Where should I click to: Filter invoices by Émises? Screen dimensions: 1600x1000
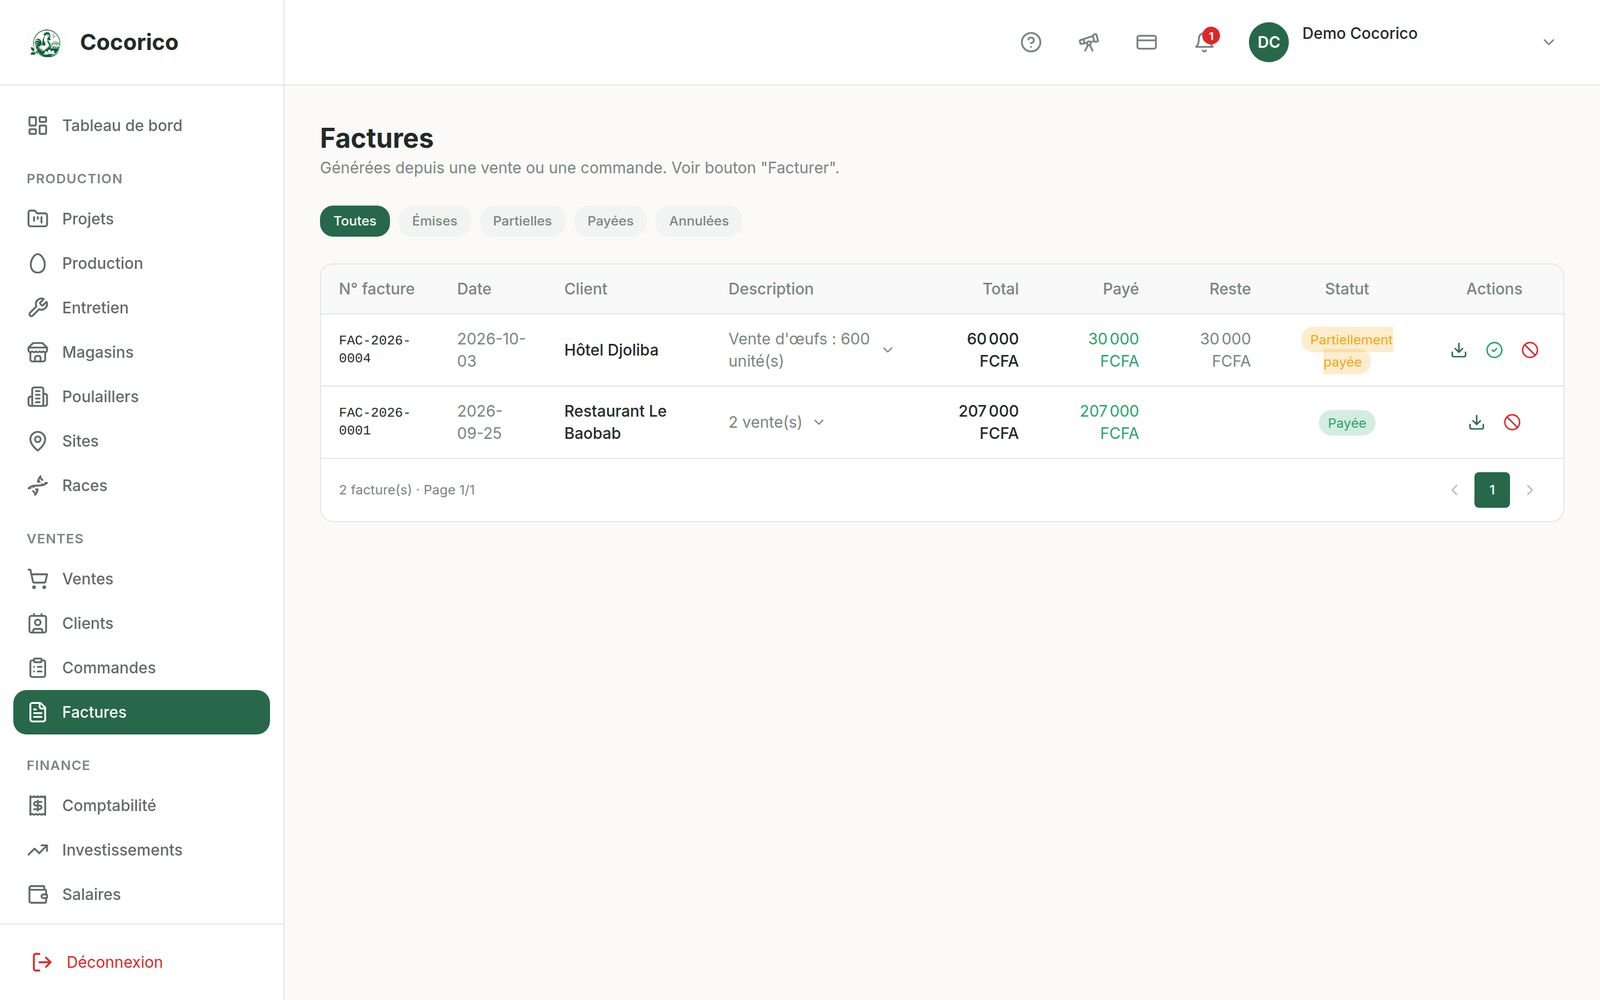[x=434, y=221]
